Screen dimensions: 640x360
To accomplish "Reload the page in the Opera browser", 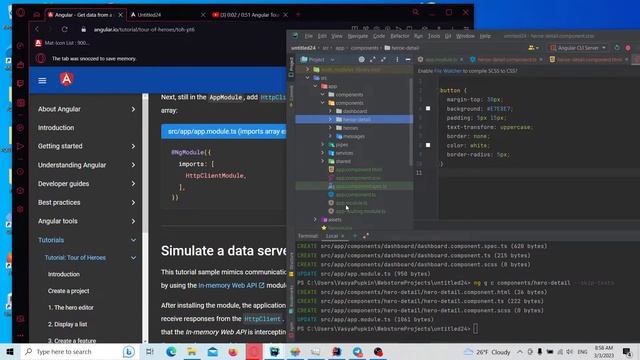I will click(x=64, y=29).
